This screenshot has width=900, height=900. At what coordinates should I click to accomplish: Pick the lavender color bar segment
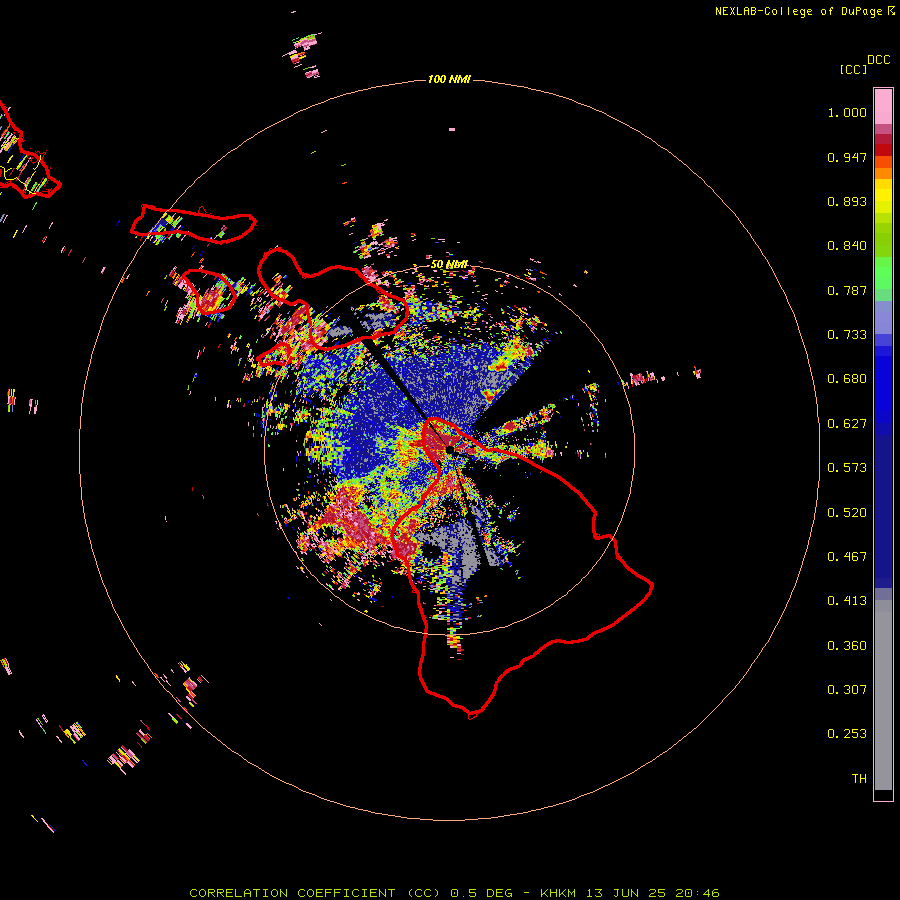point(883,318)
